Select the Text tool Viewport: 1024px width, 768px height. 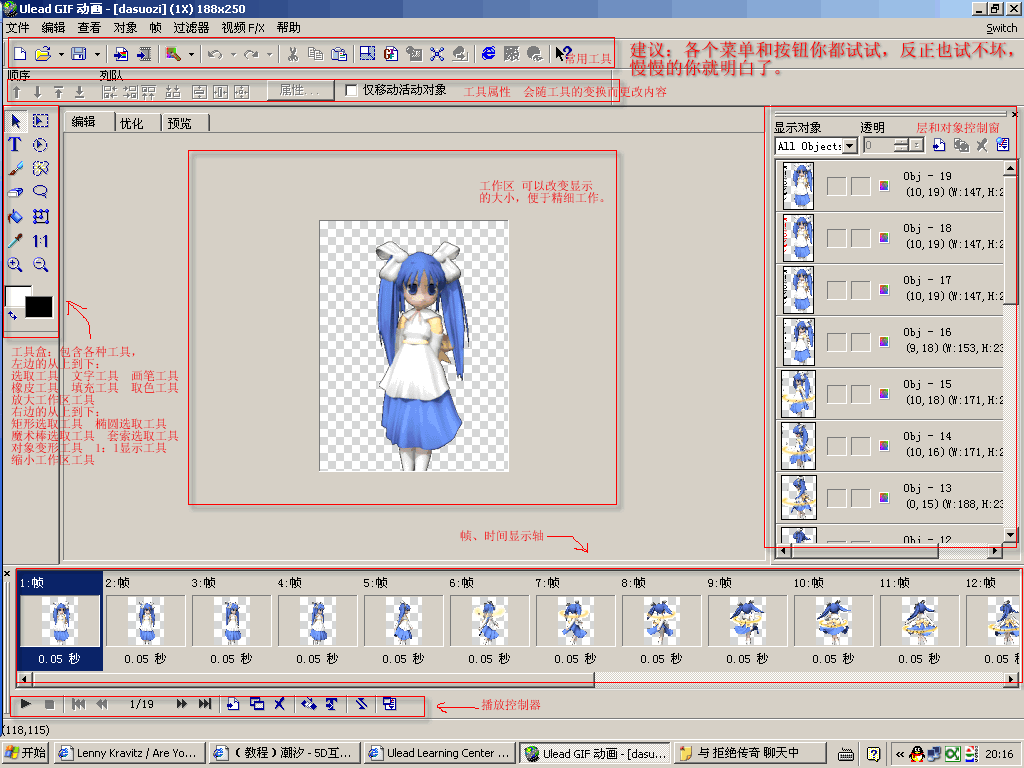point(15,145)
